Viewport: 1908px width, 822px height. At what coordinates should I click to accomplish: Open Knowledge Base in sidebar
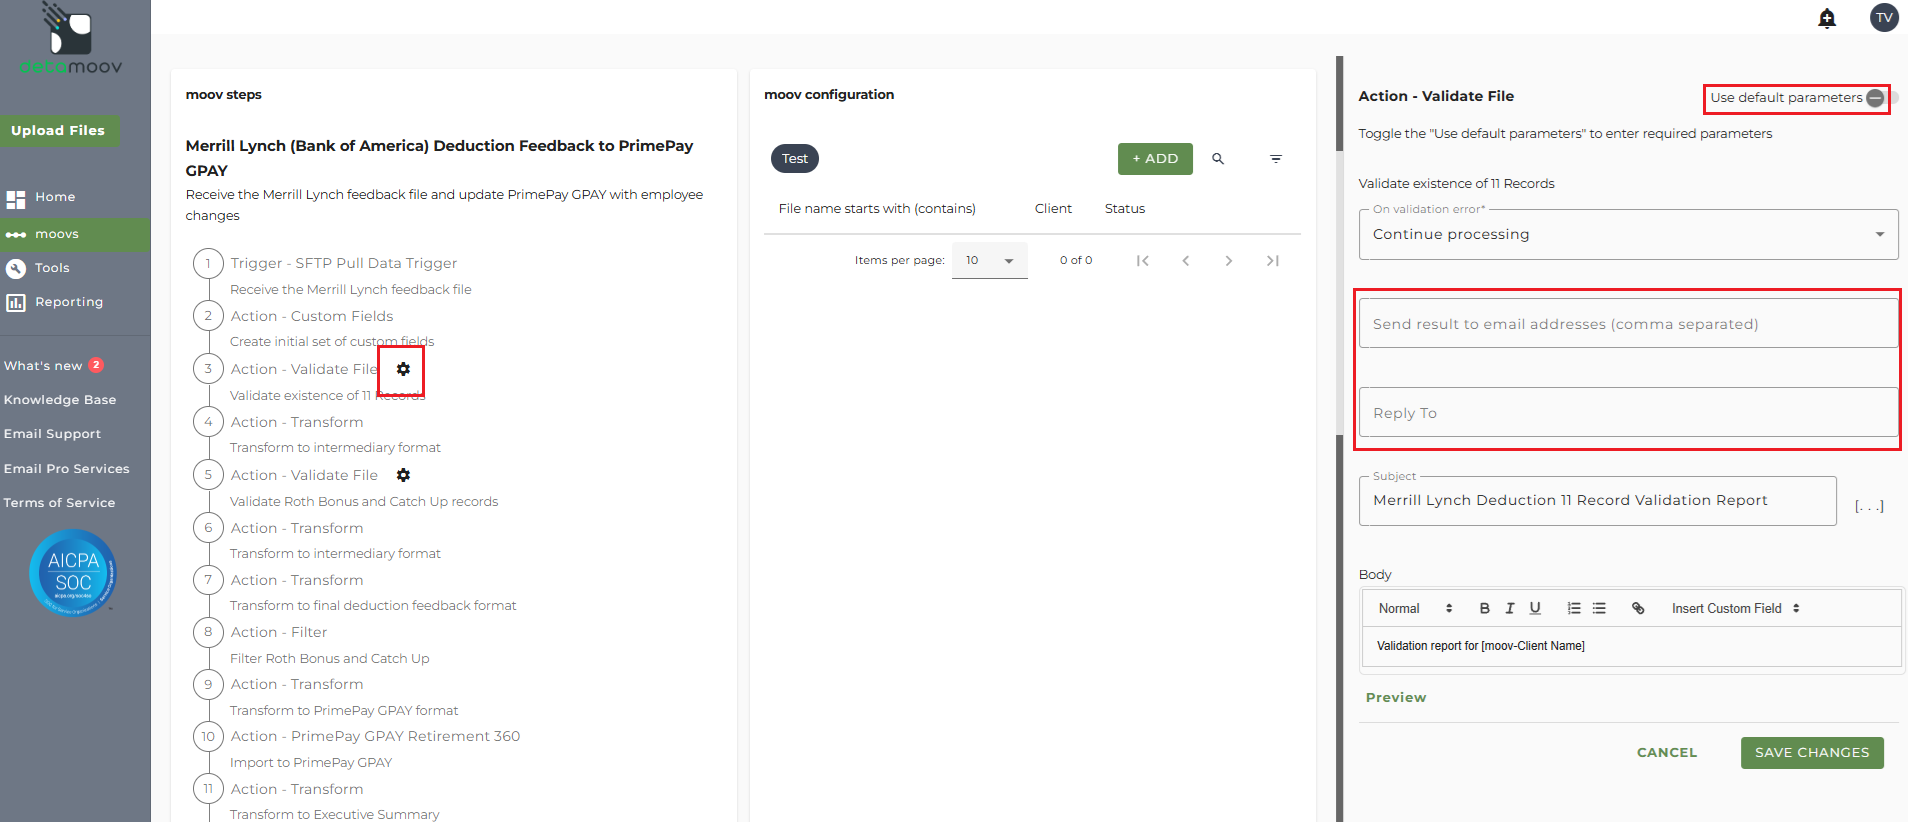(x=60, y=400)
